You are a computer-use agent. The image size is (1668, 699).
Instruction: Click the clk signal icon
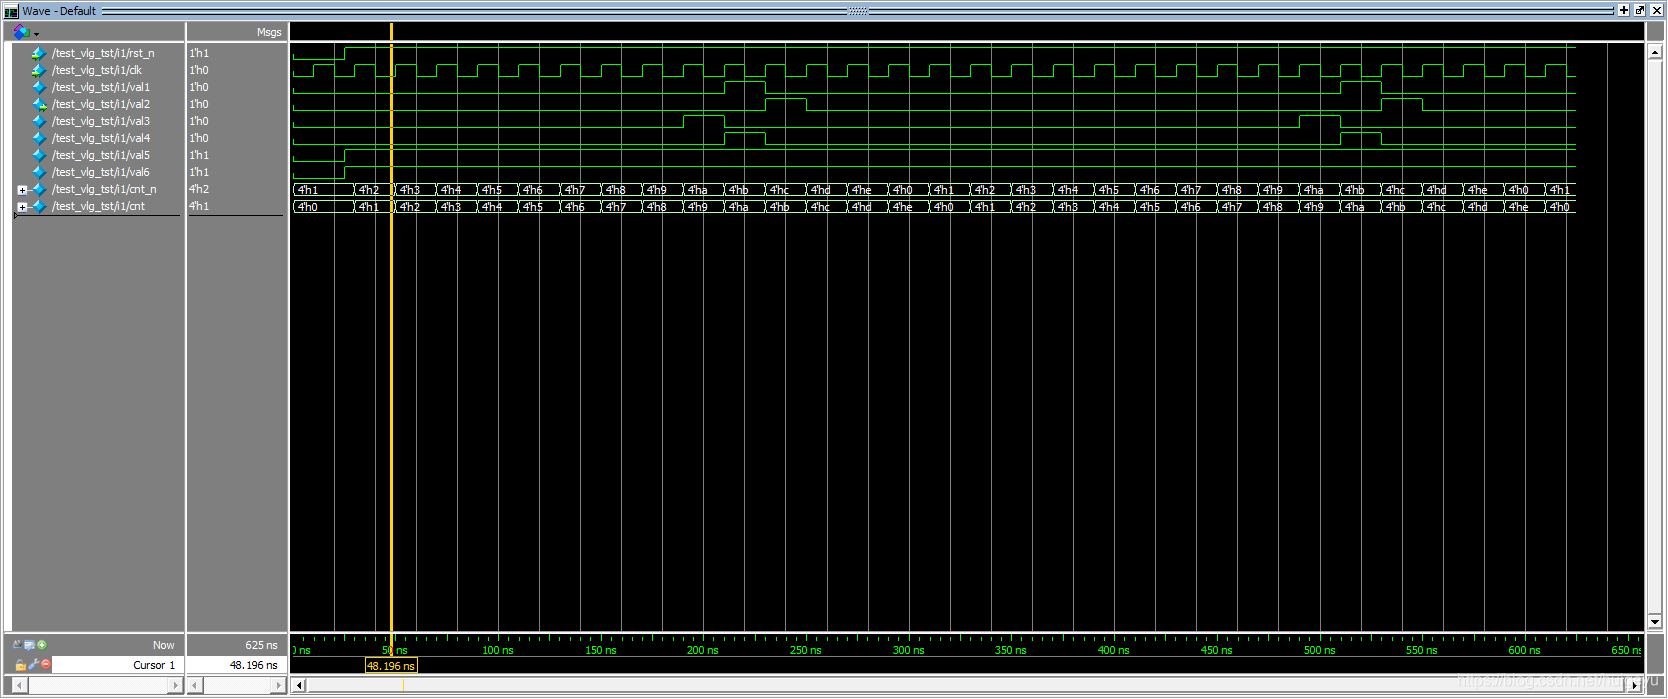(x=39, y=70)
